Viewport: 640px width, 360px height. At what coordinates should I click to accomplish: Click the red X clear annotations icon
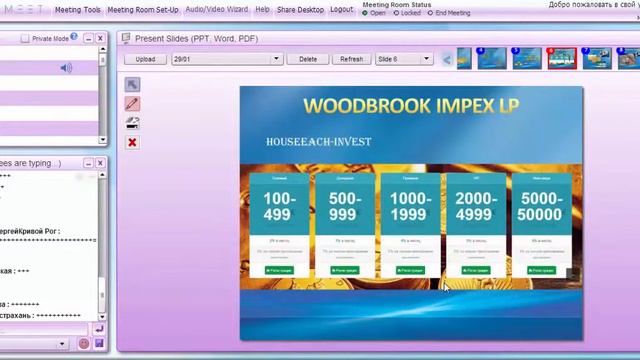132,142
